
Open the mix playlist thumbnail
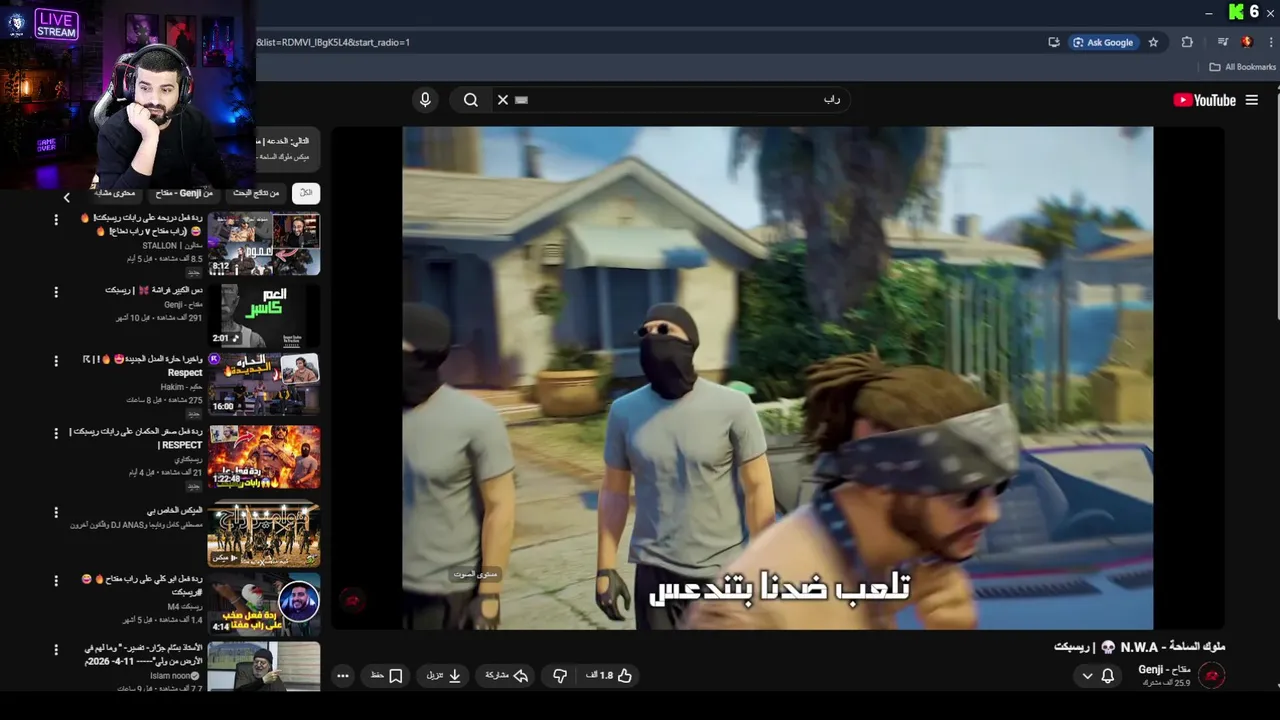264,533
